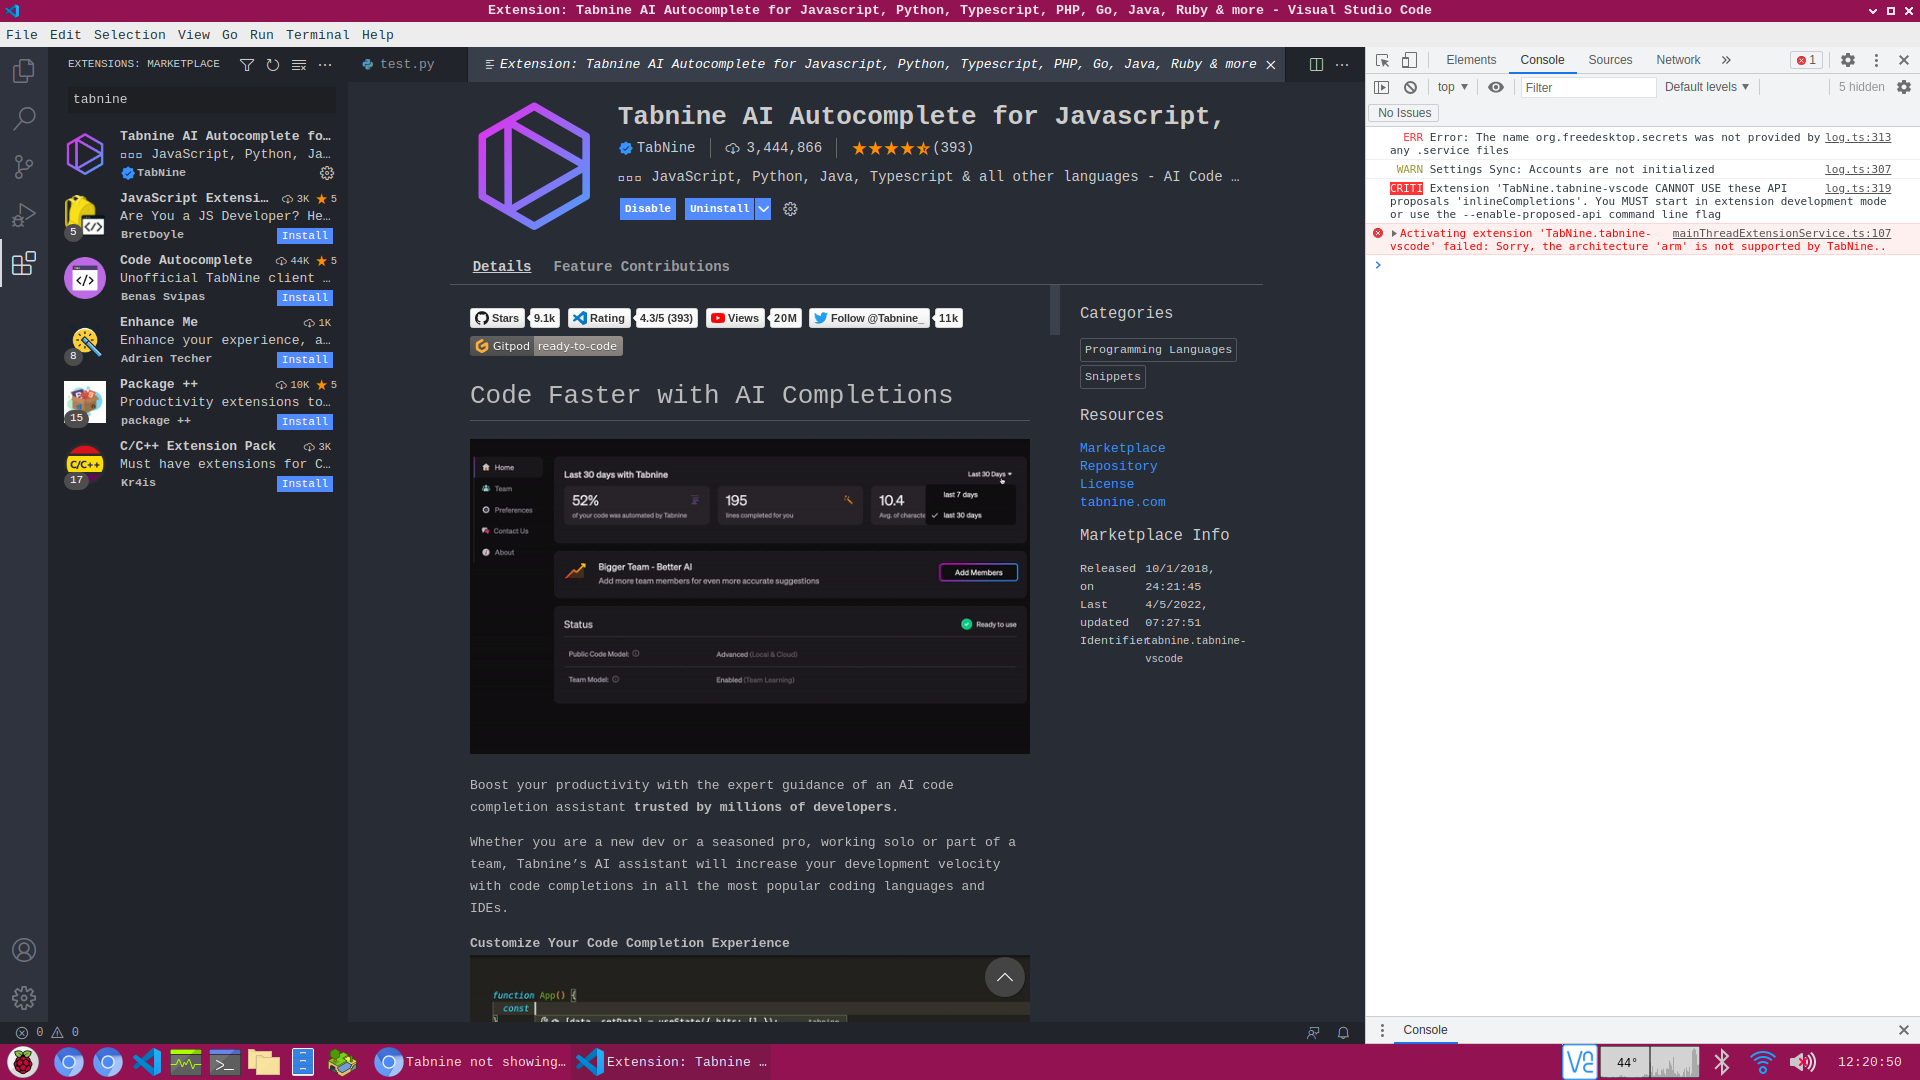Open the Default levels dropdown in Console
The image size is (1920, 1080).
click(1705, 87)
